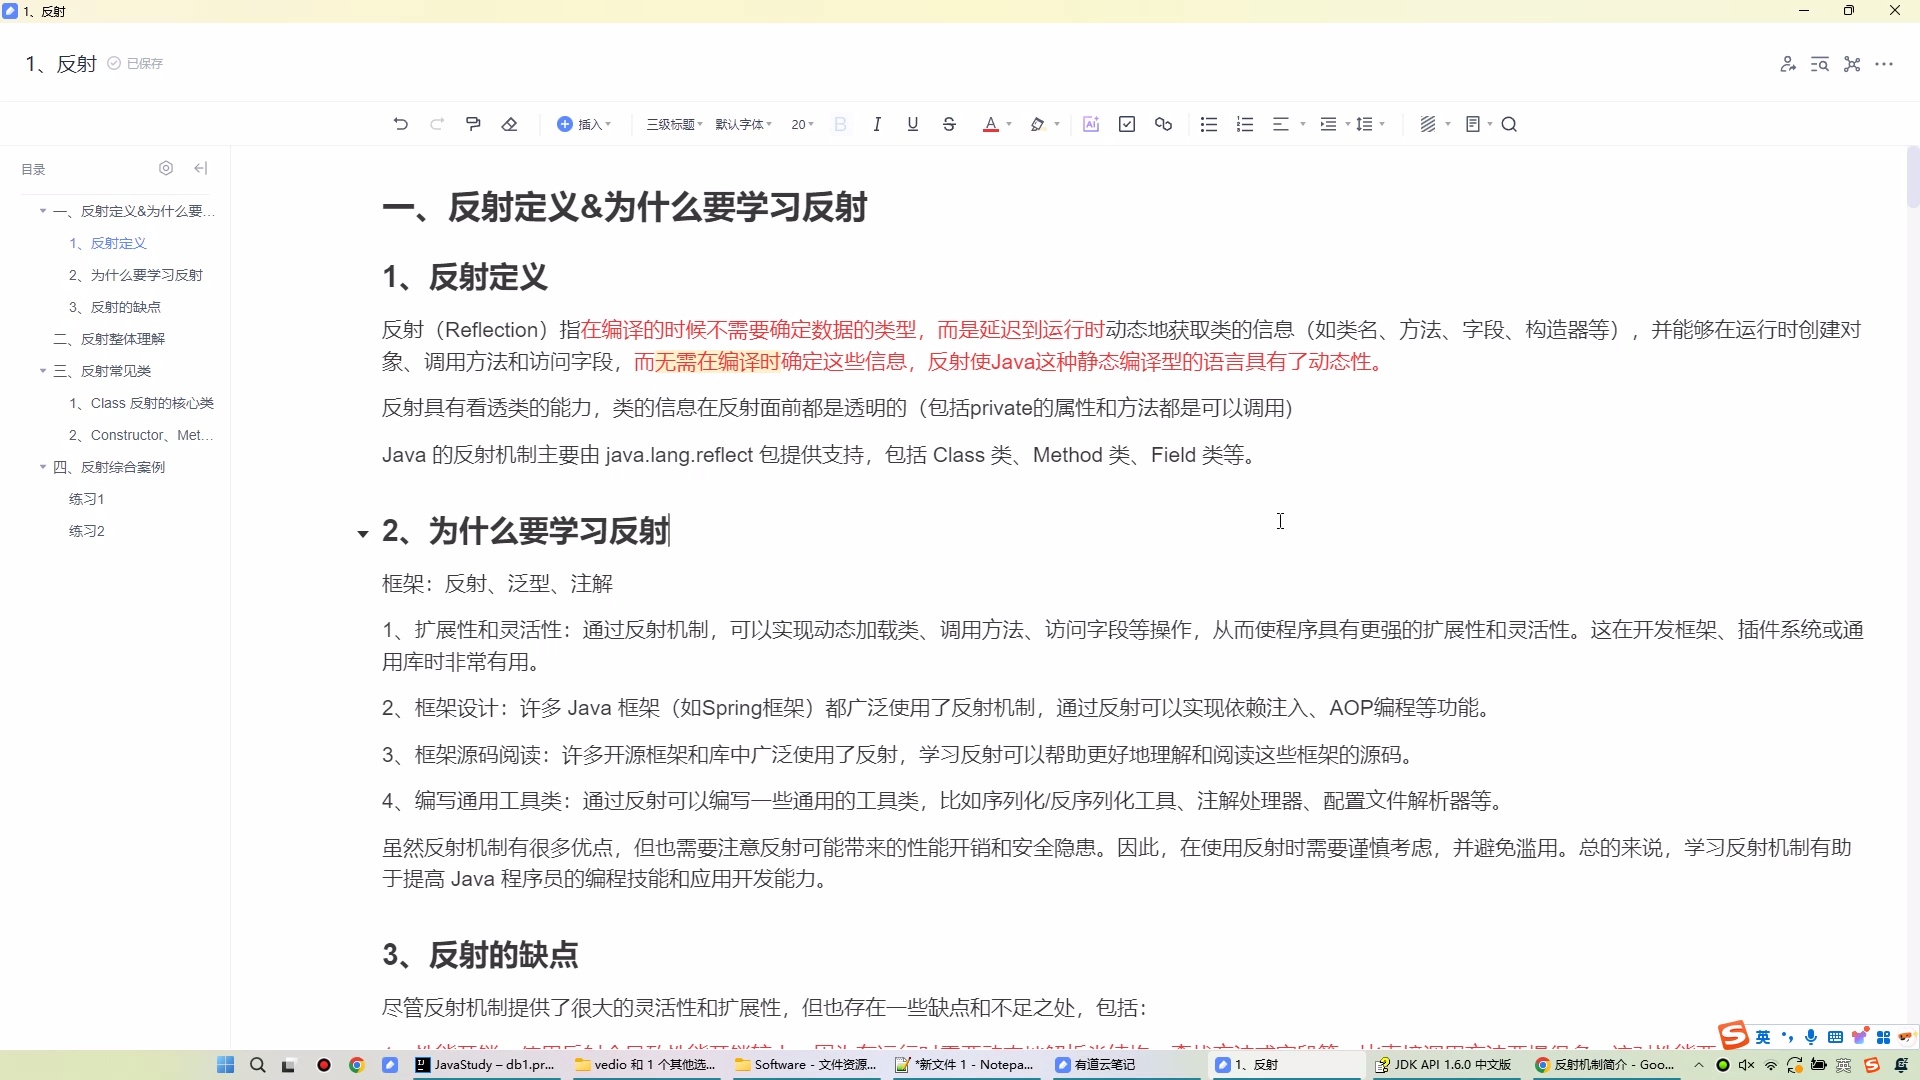Click the vertical scrollbar thumb
The width and height of the screenshot is (1920, 1080).
(x=1913, y=177)
